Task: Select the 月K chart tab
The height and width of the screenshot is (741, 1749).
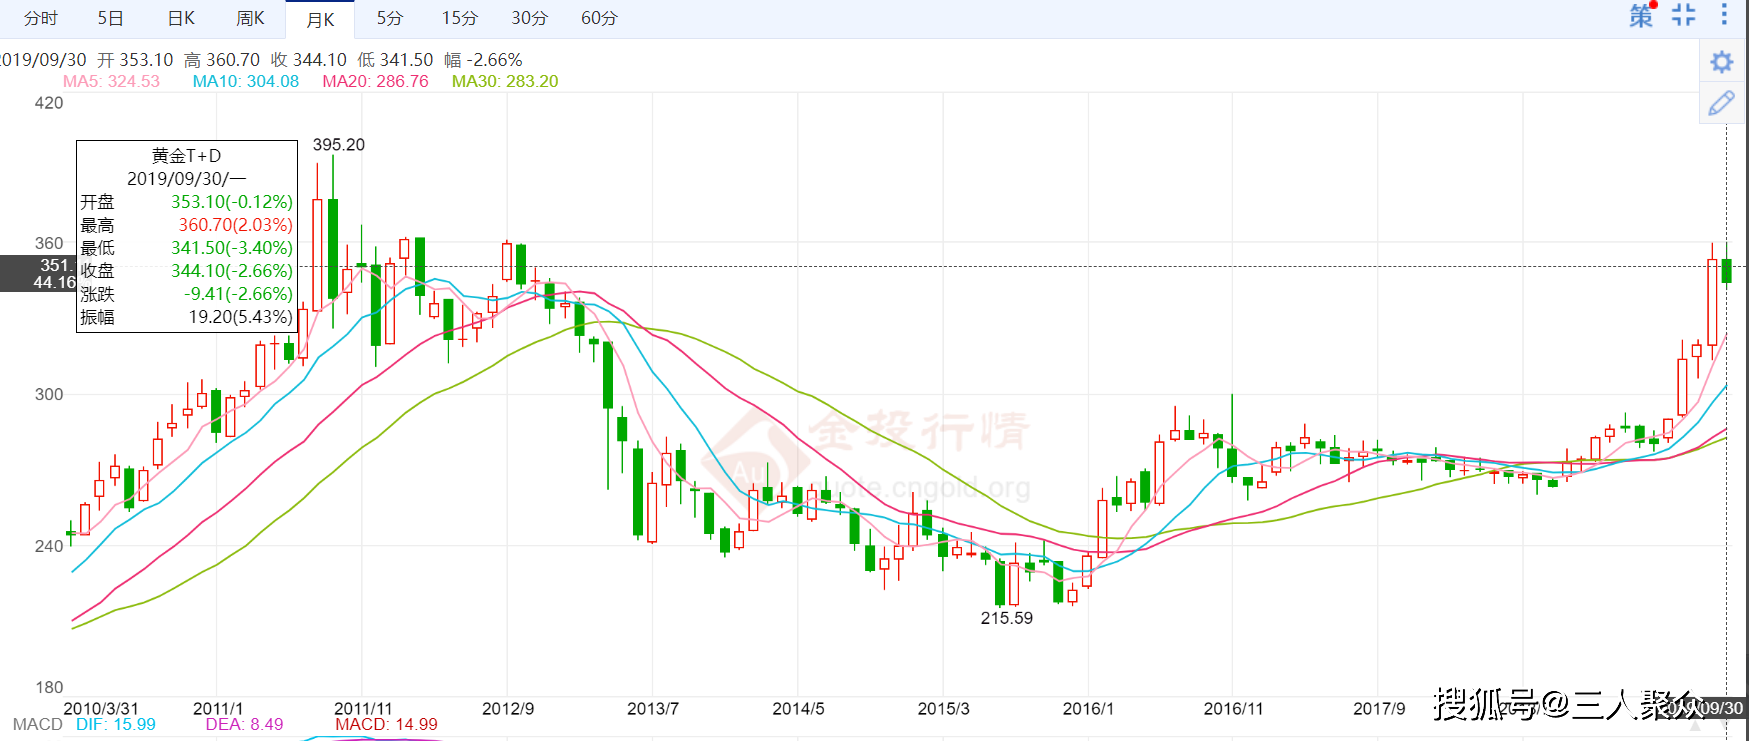Action: [x=320, y=19]
